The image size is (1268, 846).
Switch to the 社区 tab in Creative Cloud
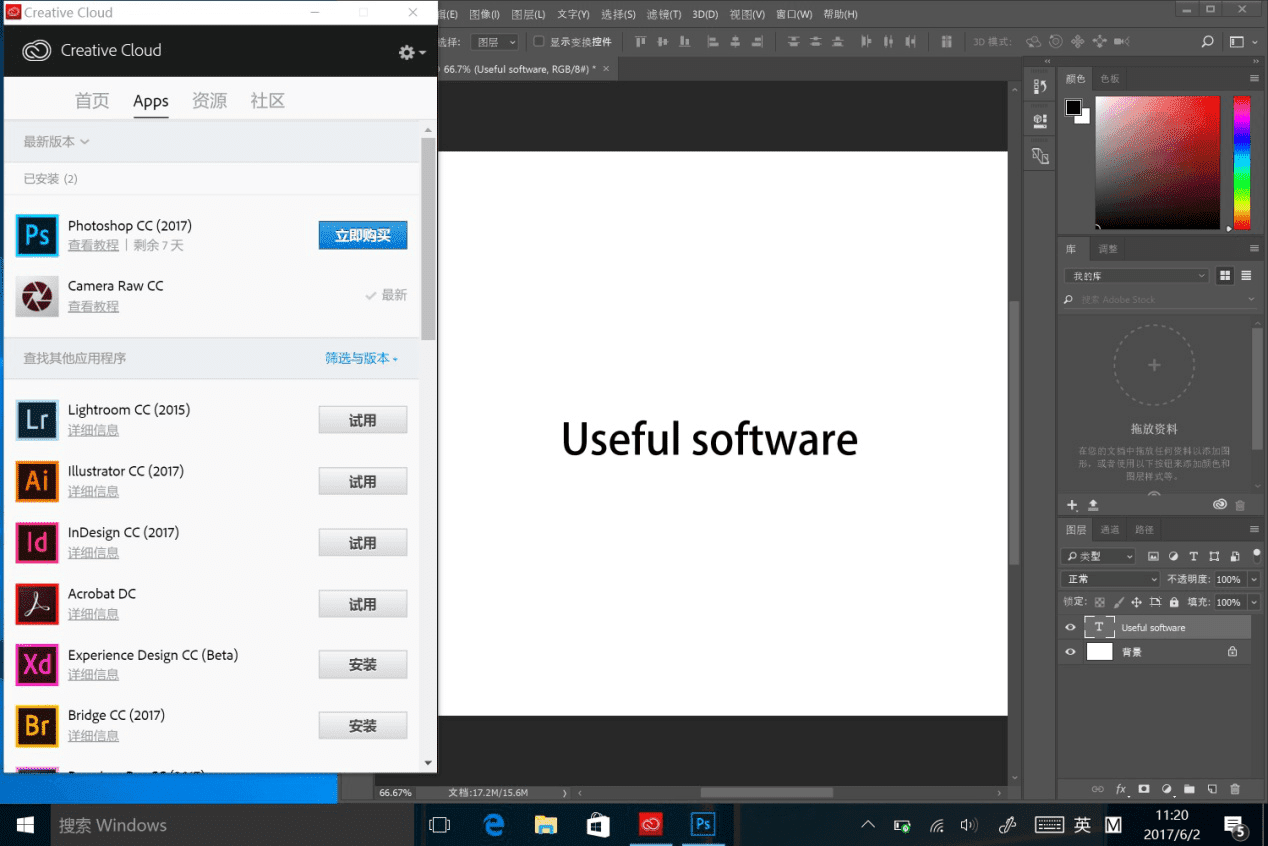coord(267,101)
